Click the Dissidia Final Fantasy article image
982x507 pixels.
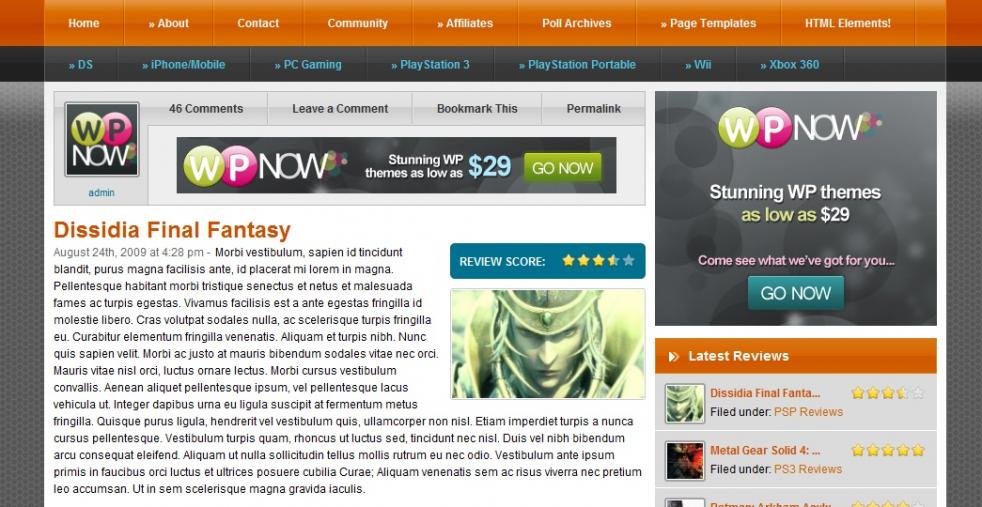pos(547,344)
